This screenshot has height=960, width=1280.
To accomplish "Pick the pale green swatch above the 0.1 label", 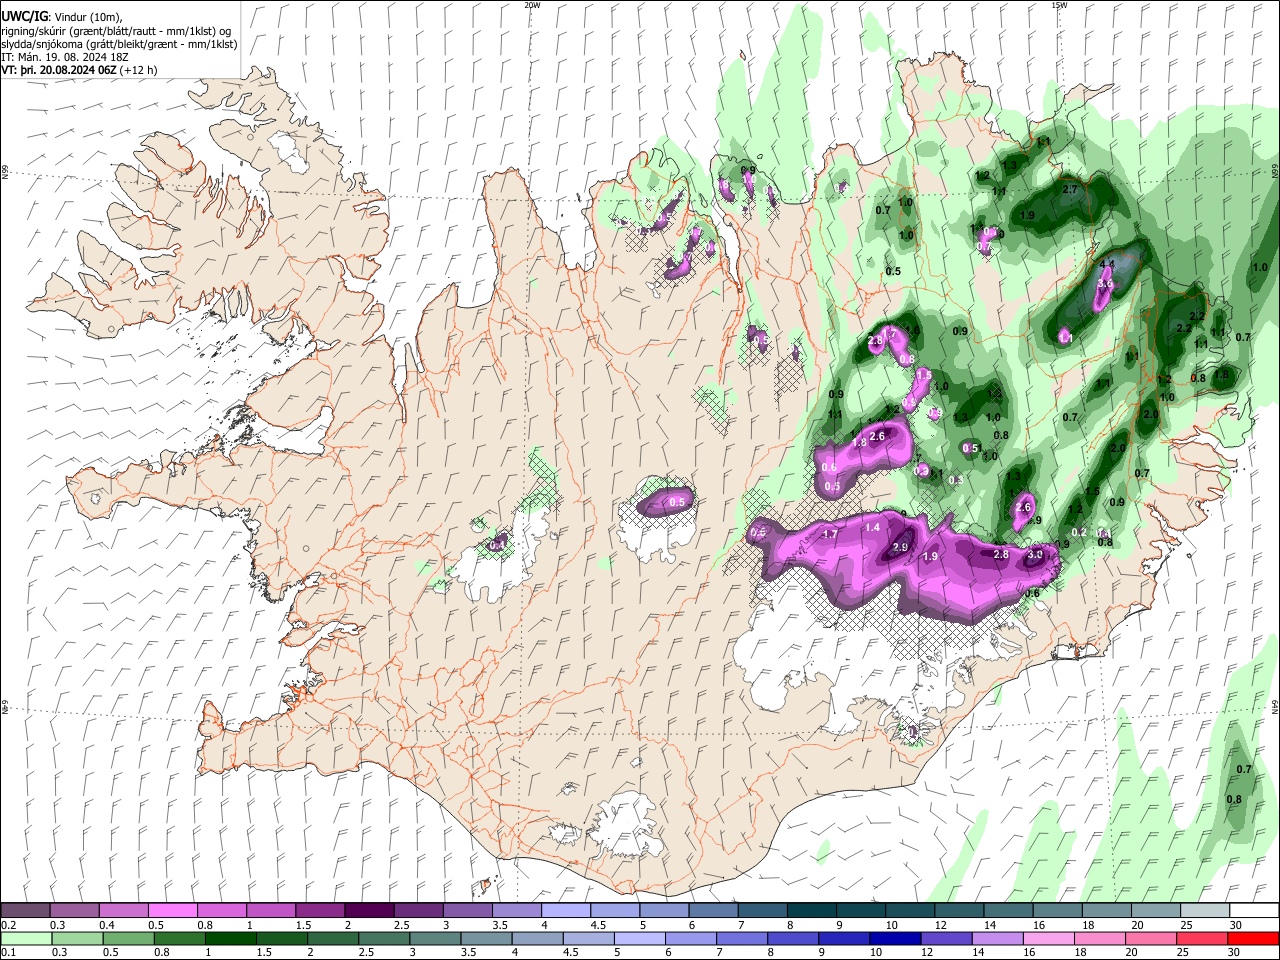I will (x=26, y=938).
